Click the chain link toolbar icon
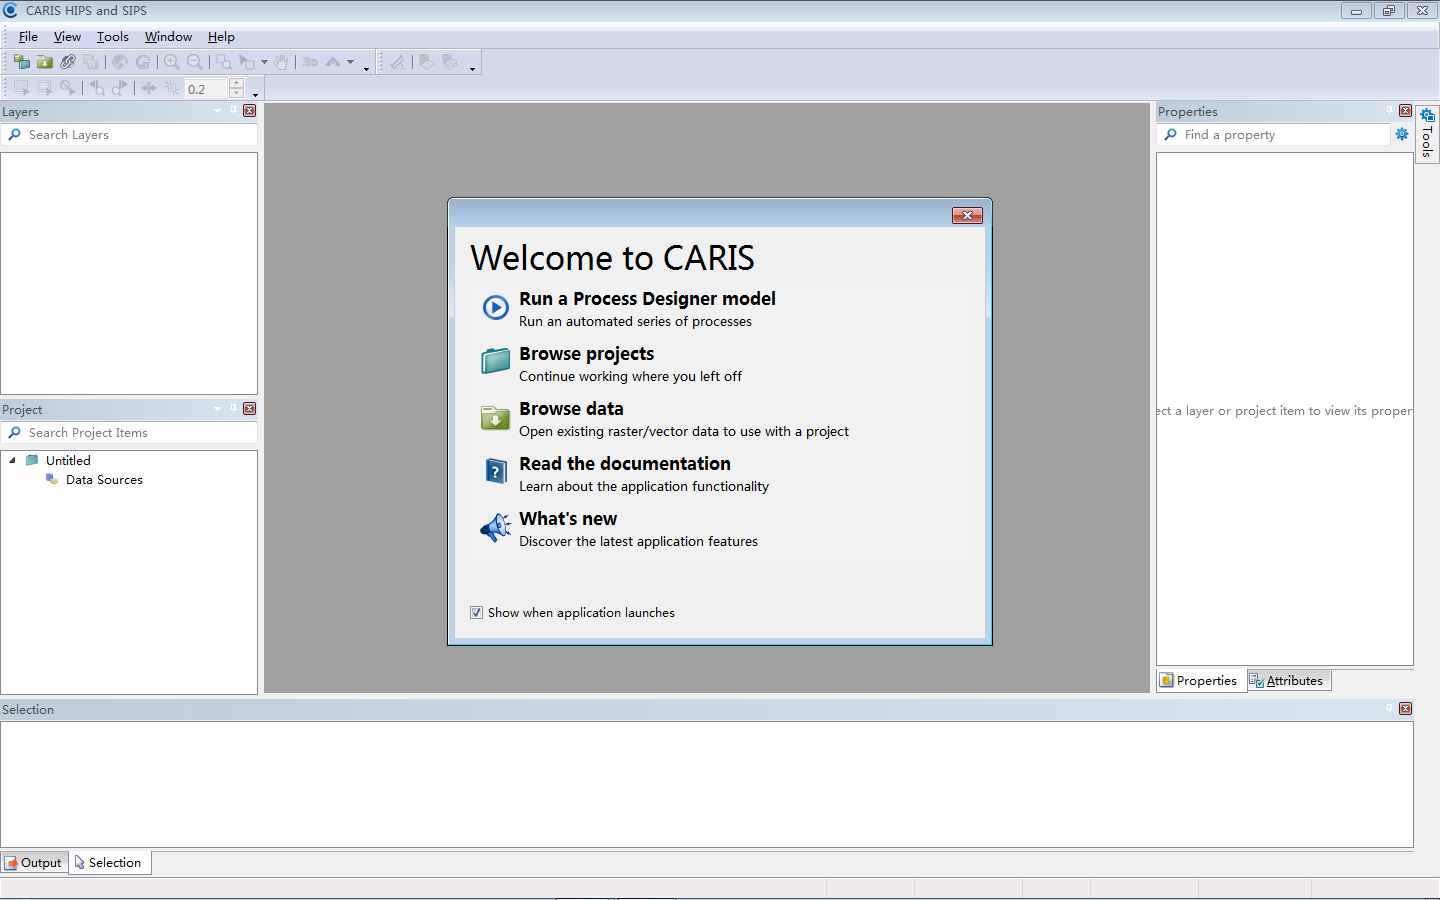Image resolution: width=1440 pixels, height=900 pixels. (68, 62)
